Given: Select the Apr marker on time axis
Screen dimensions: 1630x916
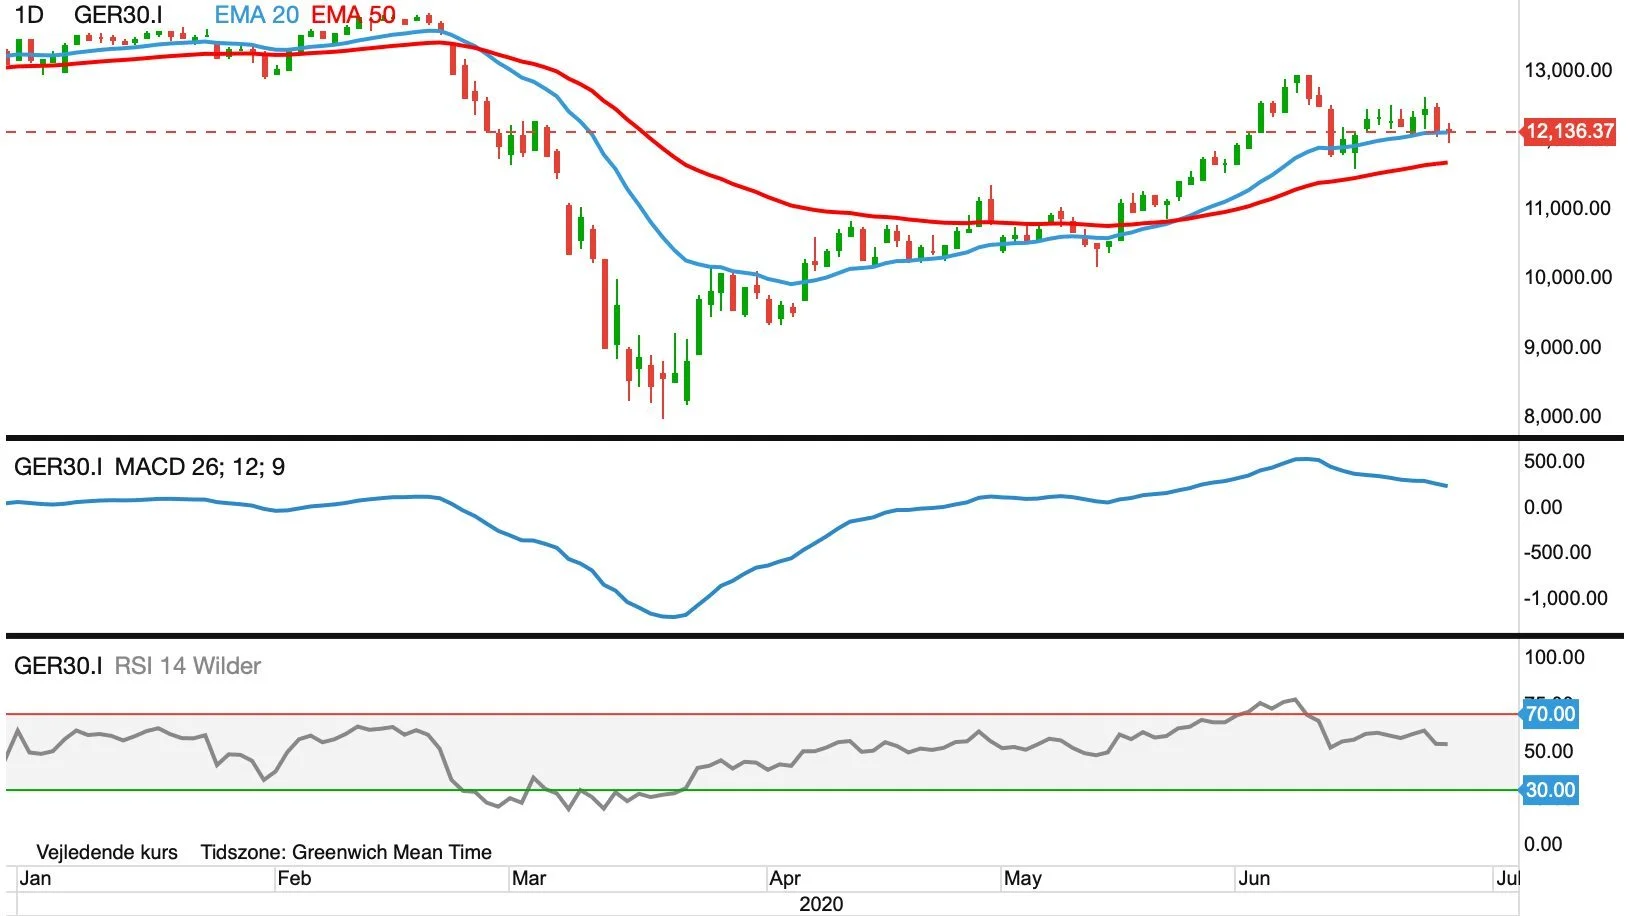Looking at the screenshot, I should tap(785, 878).
